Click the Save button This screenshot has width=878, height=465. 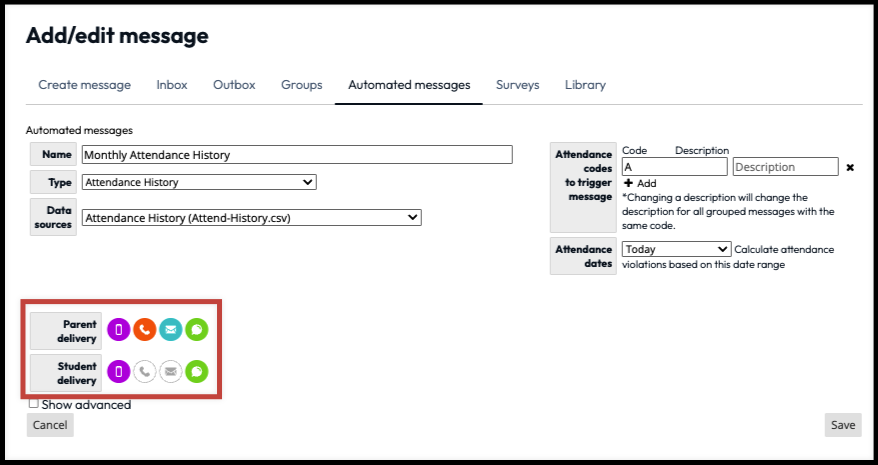pyautogui.click(x=842, y=425)
